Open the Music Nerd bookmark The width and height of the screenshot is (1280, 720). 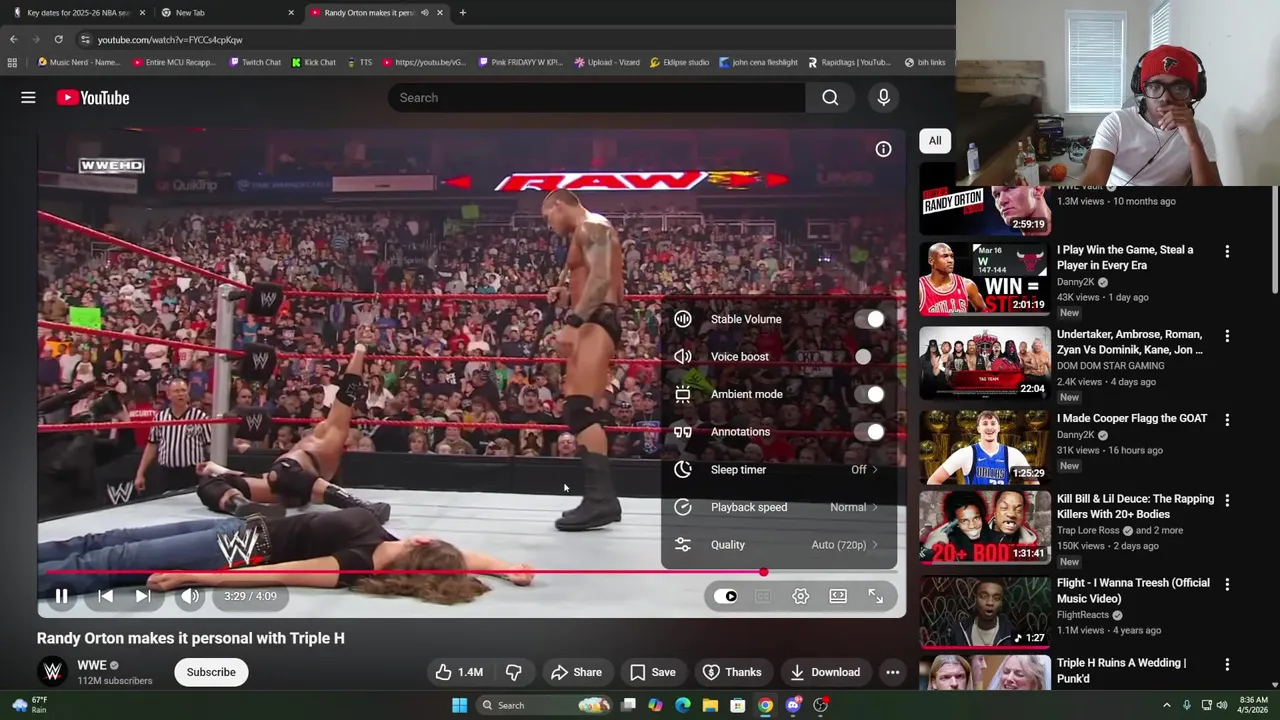coord(79,62)
